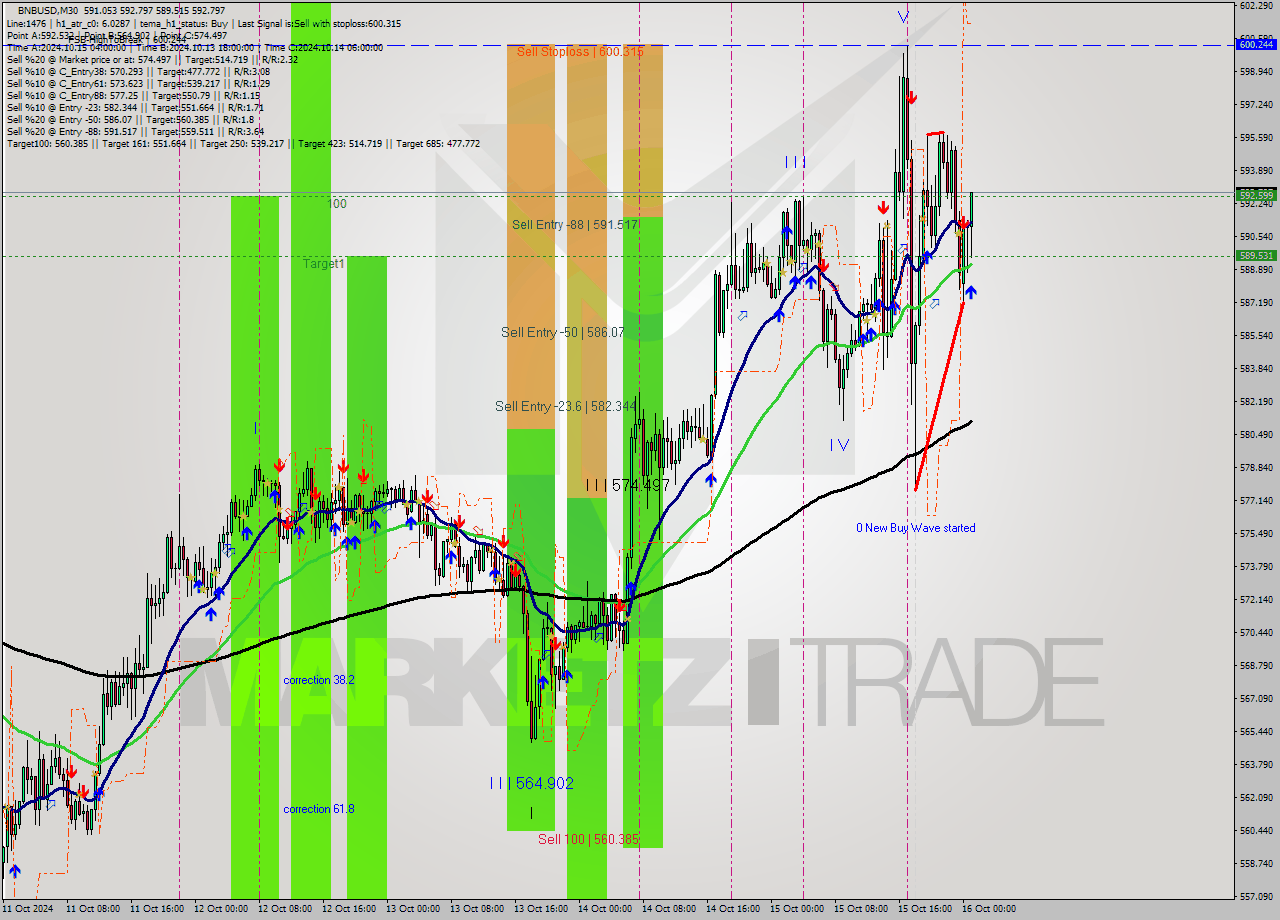Click the 560.440 price axis label
1280x920 pixels.
[1256, 831]
